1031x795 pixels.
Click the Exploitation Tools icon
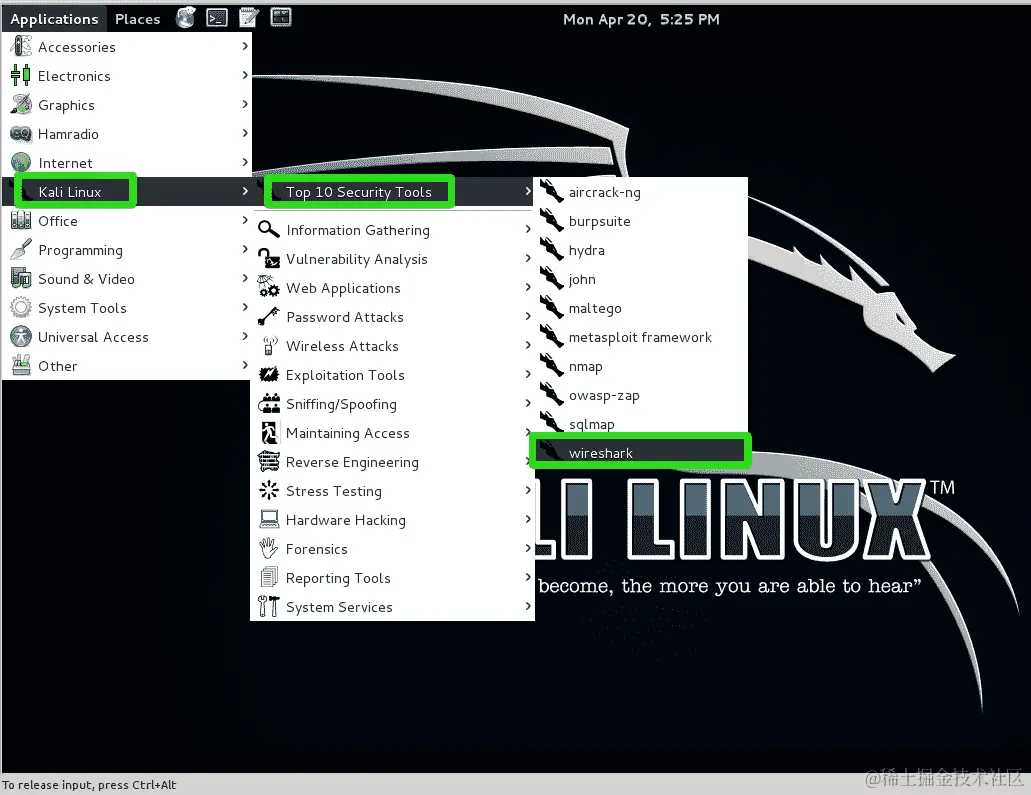pyautogui.click(x=268, y=374)
